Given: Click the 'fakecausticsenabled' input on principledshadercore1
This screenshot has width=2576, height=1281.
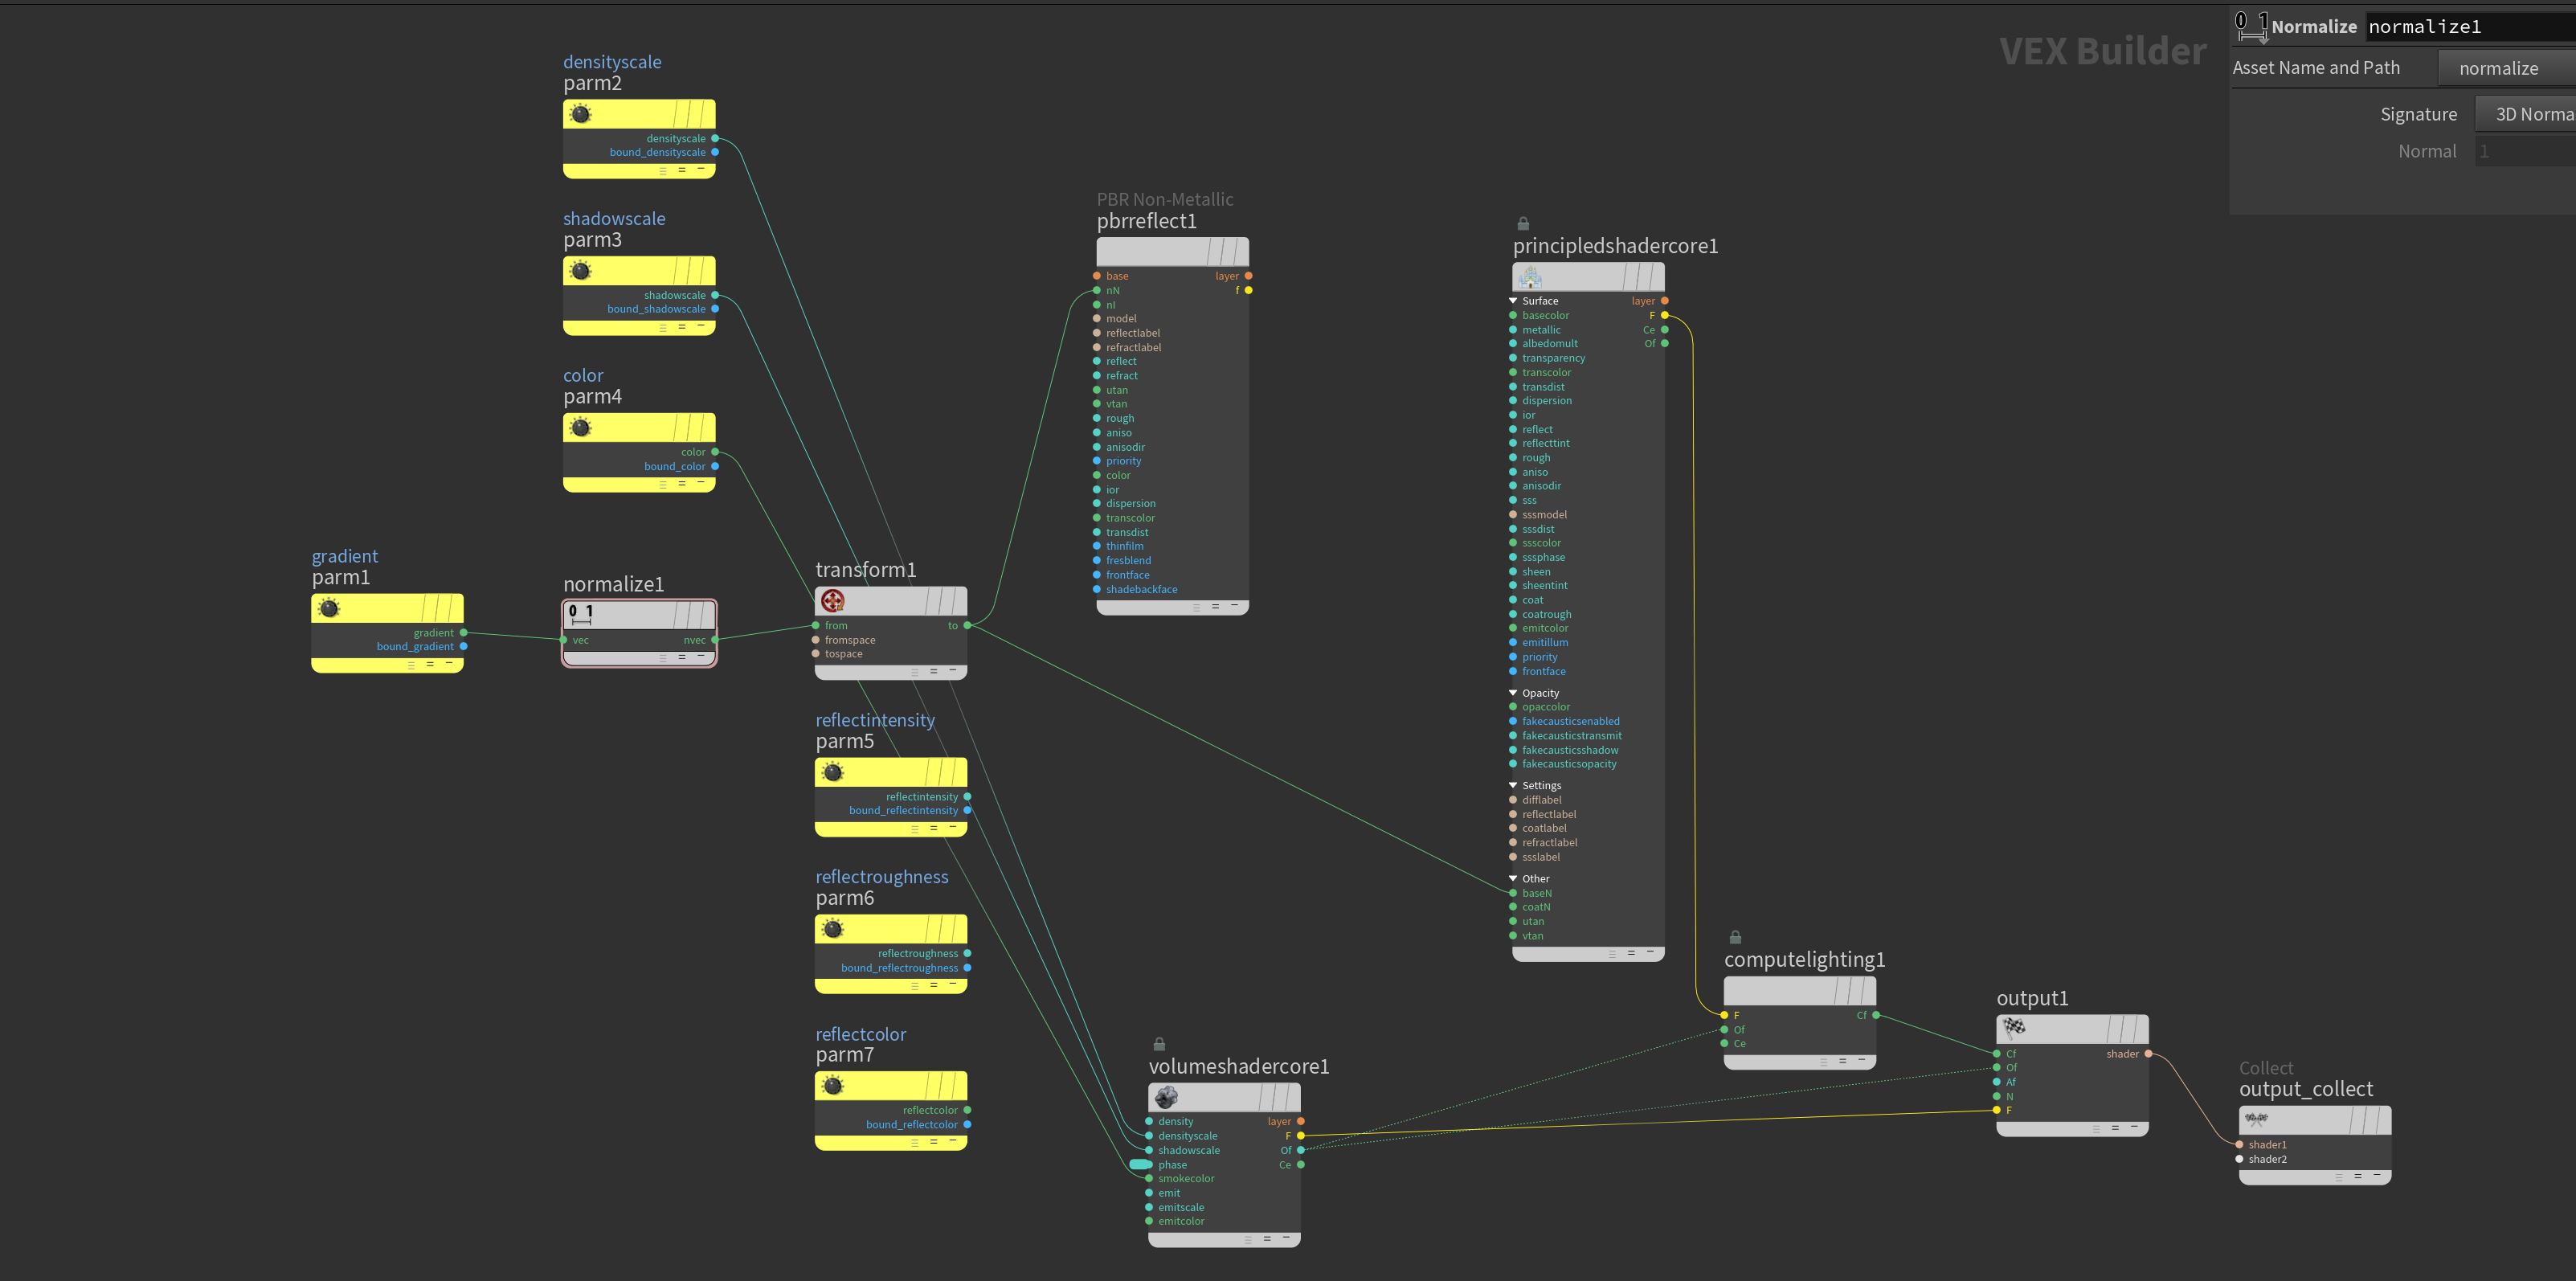Looking at the screenshot, I should (x=1571, y=721).
